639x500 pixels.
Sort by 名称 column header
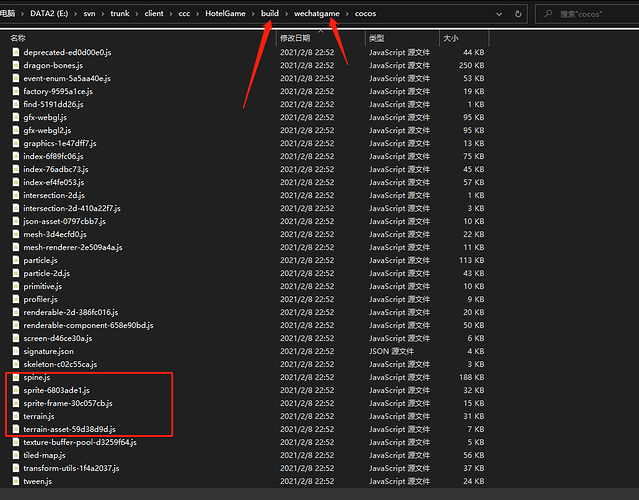tap(18, 38)
